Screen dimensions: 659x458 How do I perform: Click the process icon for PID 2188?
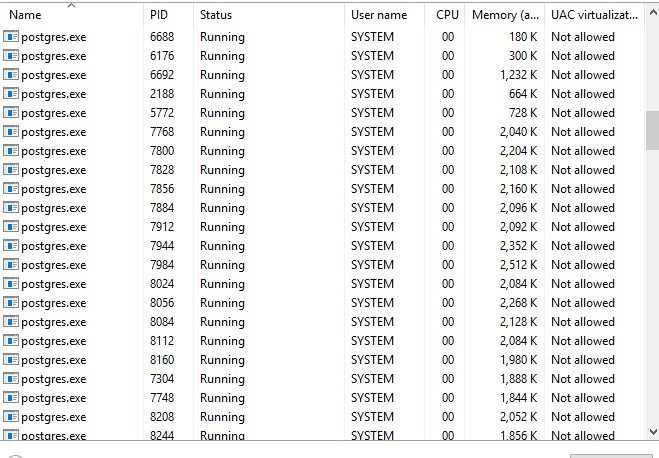11,94
